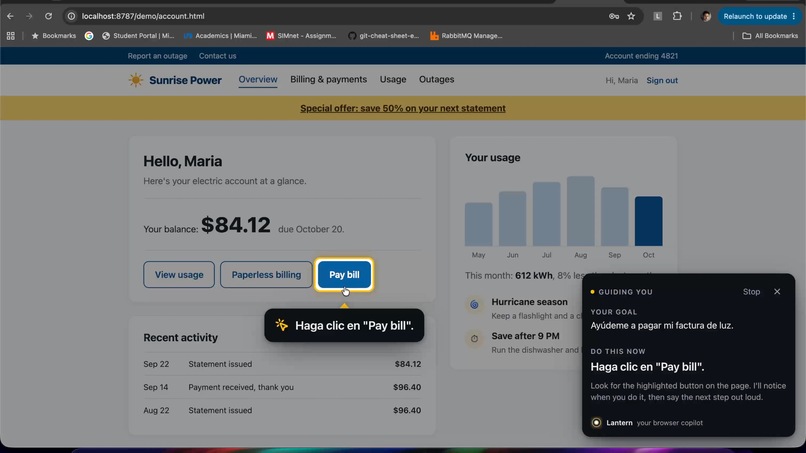Click the October usage bar
The image size is (806, 453).
tap(649, 221)
